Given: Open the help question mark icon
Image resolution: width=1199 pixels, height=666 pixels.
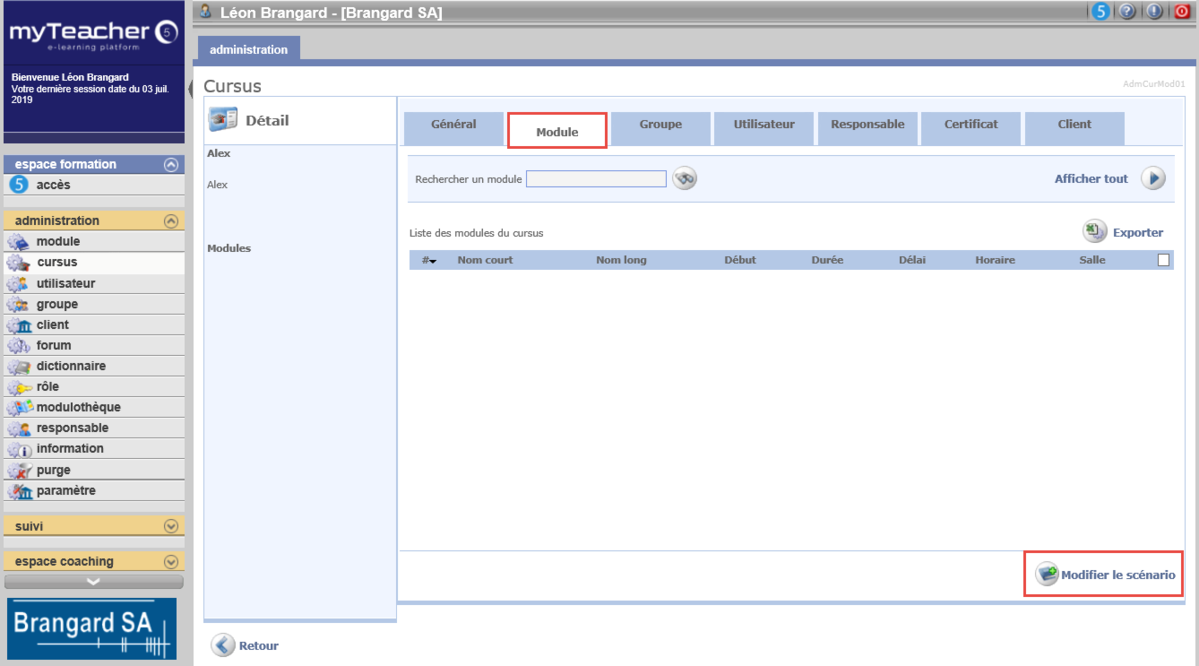Looking at the screenshot, I should pyautogui.click(x=1127, y=12).
